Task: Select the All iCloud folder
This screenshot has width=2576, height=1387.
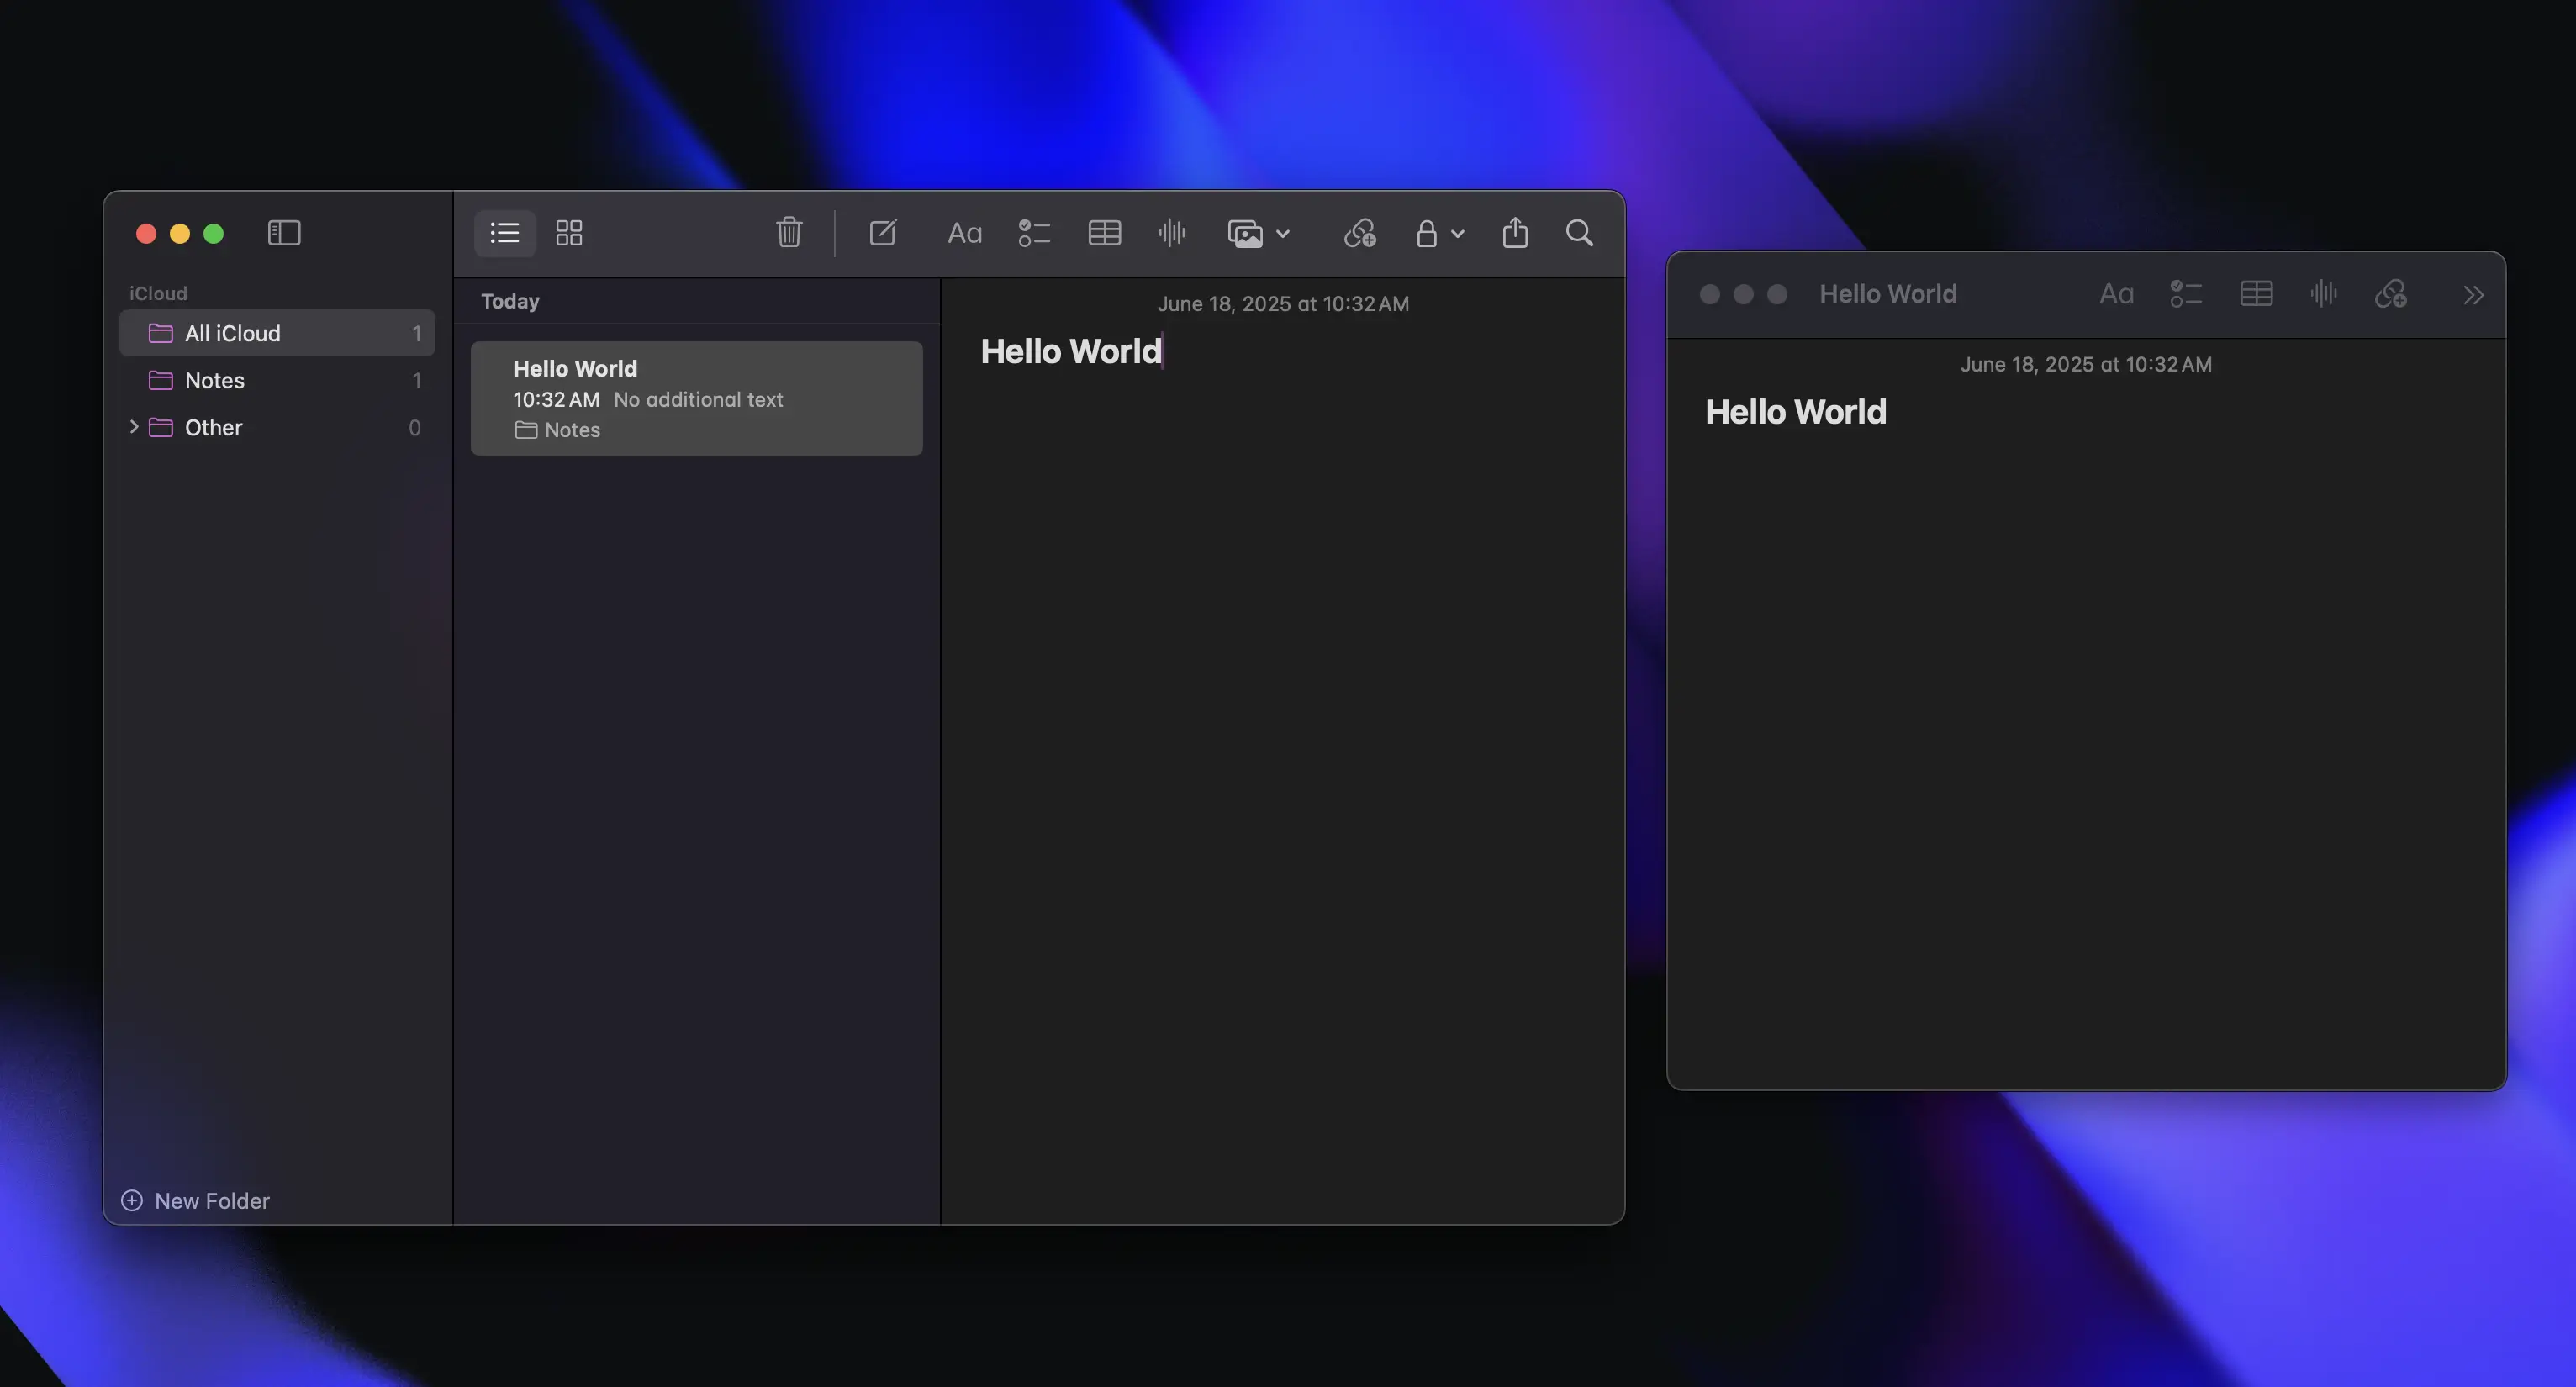Action: [x=232, y=333]
